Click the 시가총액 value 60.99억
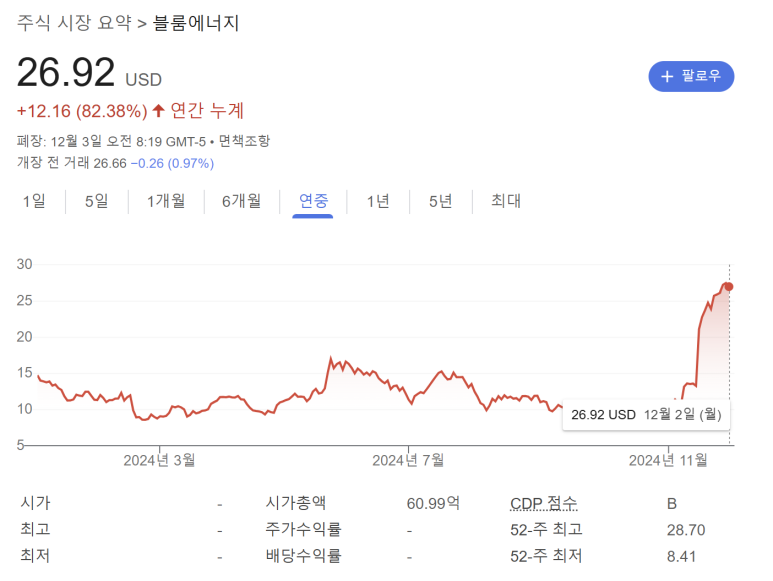This screenshot has width=773, height=581. click(433, 503)
